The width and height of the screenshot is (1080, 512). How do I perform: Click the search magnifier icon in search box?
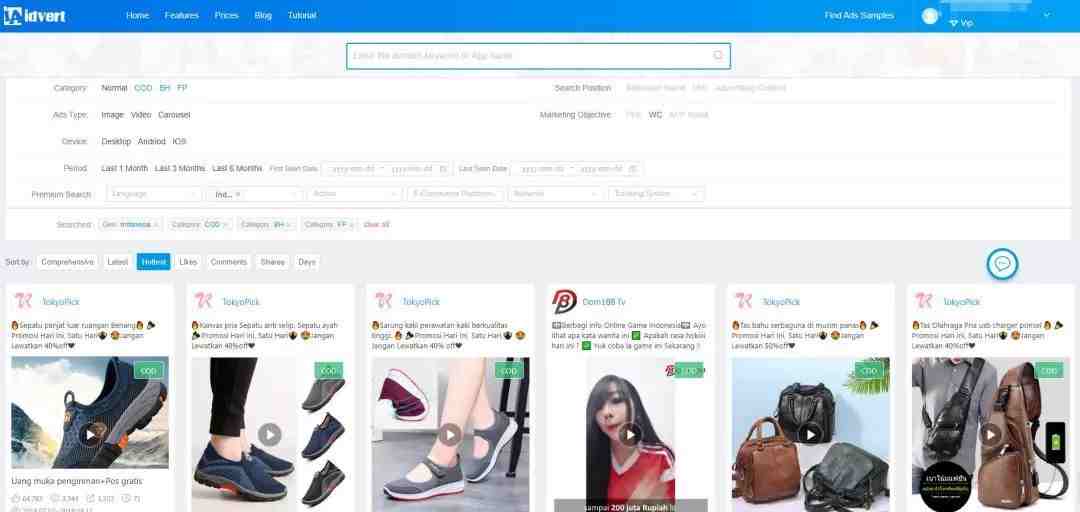pos(717,55)
